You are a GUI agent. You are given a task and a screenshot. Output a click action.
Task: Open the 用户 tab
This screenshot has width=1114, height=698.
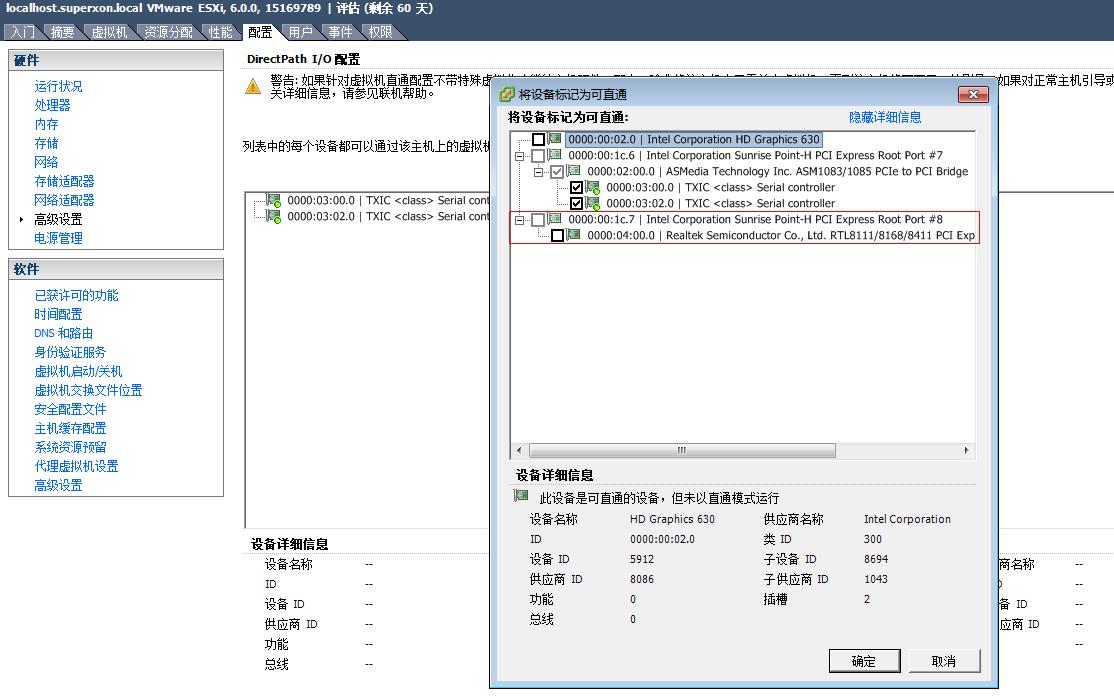301,32
